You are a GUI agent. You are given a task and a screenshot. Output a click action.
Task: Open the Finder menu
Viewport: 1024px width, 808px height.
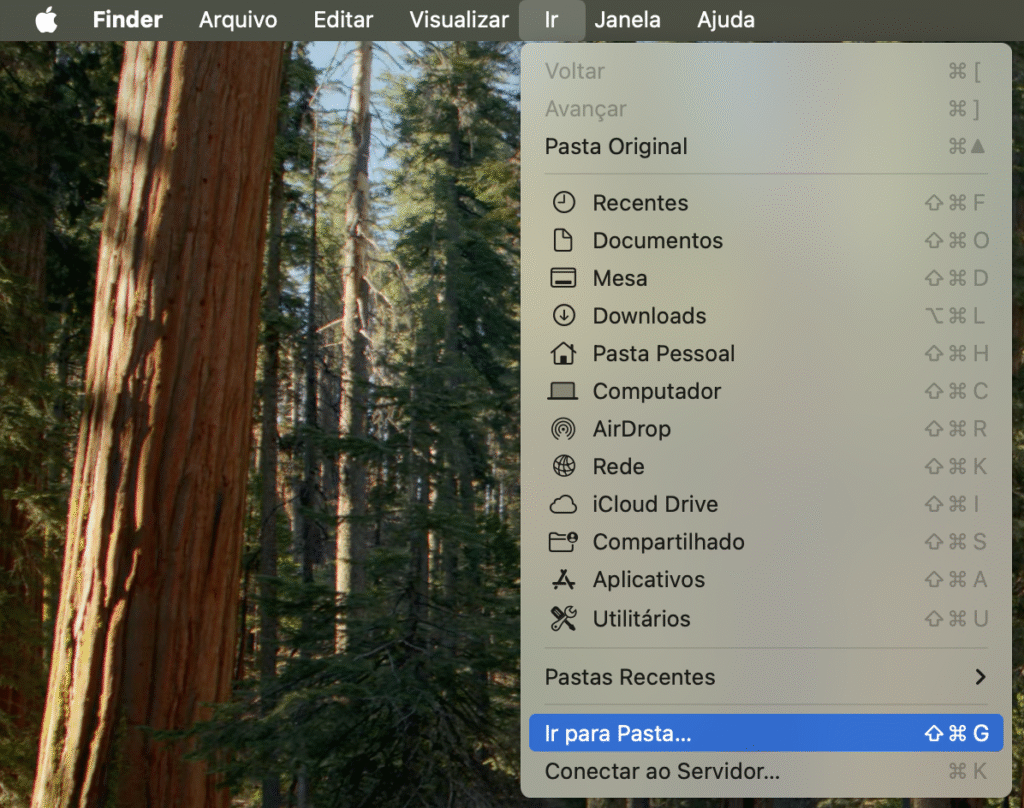(127, 20)
